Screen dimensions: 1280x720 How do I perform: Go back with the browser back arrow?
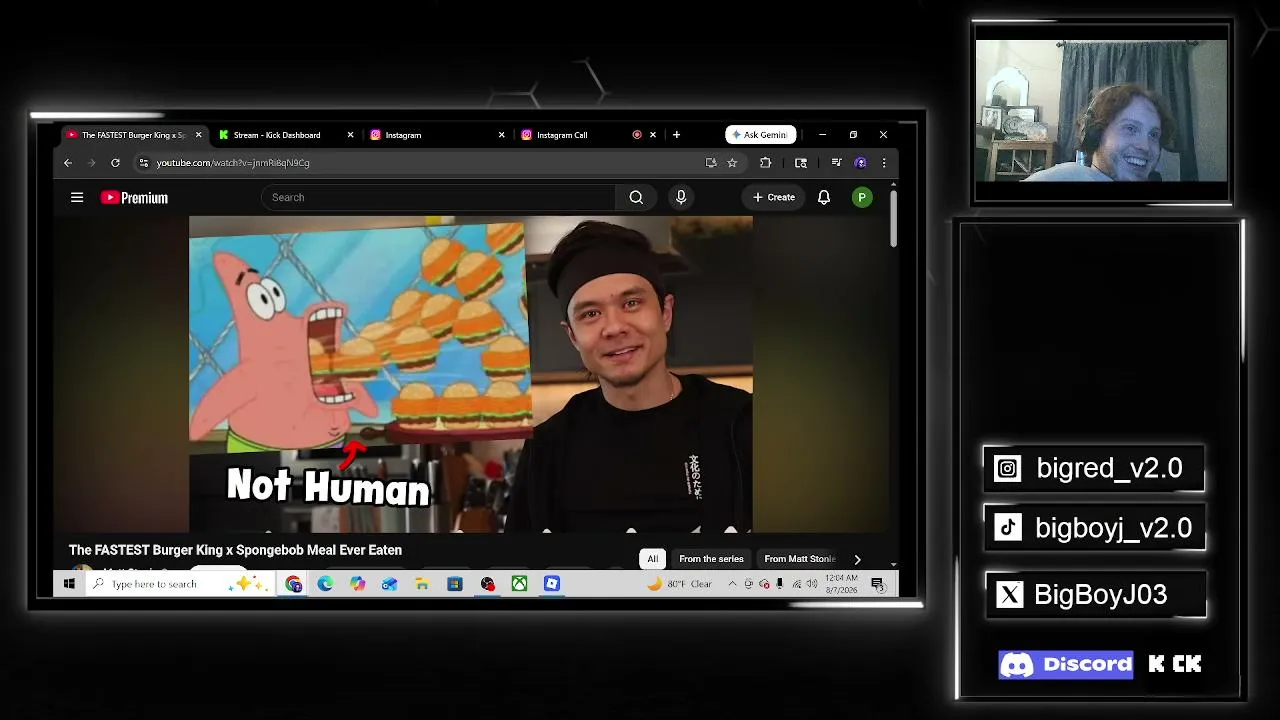pyautogui.click(x=68, y=163)
